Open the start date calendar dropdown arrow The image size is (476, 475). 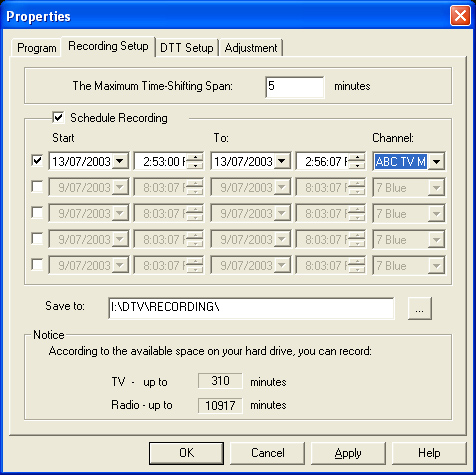[120, 162]
